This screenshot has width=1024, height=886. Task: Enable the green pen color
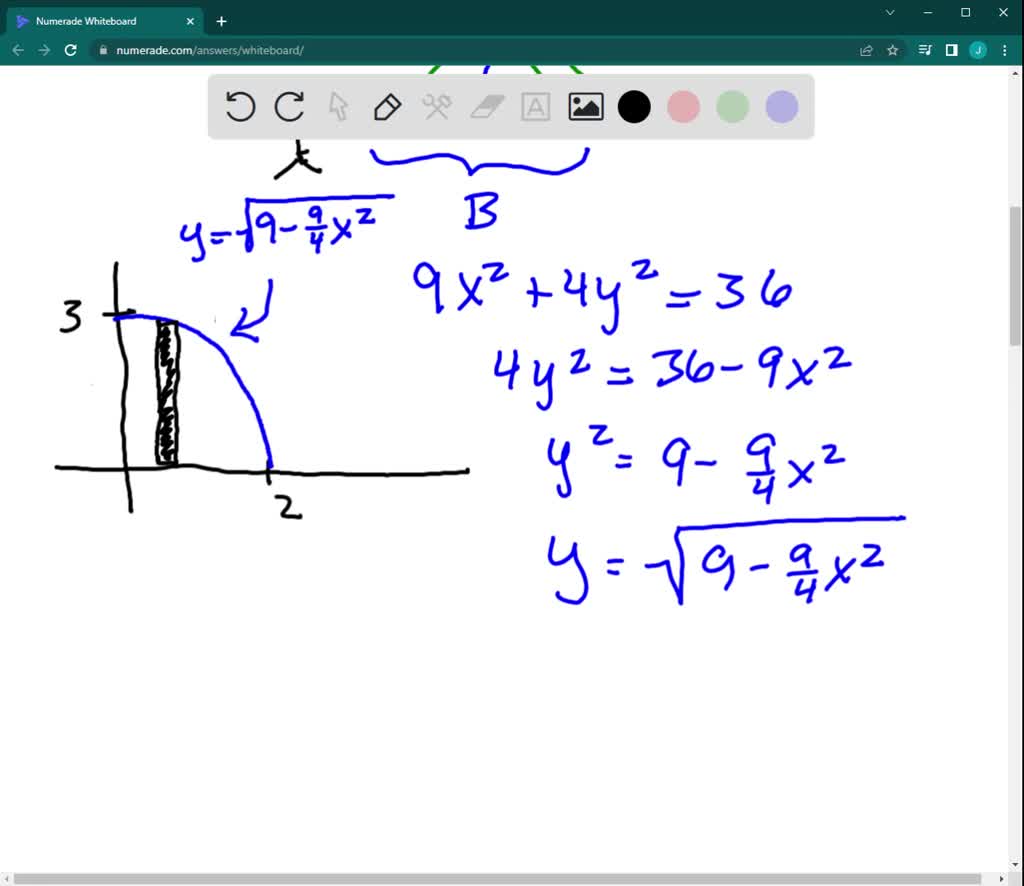point(732,106)
